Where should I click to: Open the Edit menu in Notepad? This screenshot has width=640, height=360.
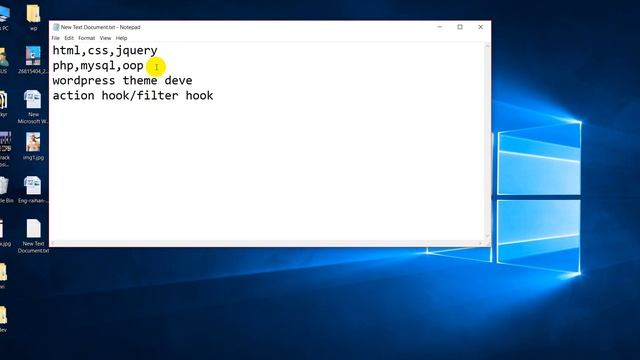(x=69, y=38)
